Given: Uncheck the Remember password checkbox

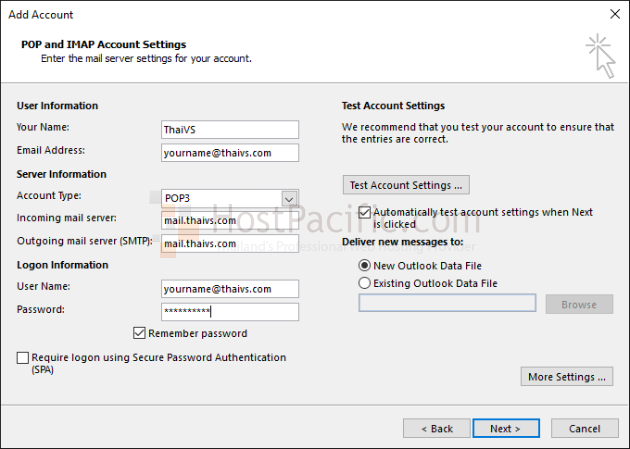Looking at the screenshot, I should tap(139, 333).
